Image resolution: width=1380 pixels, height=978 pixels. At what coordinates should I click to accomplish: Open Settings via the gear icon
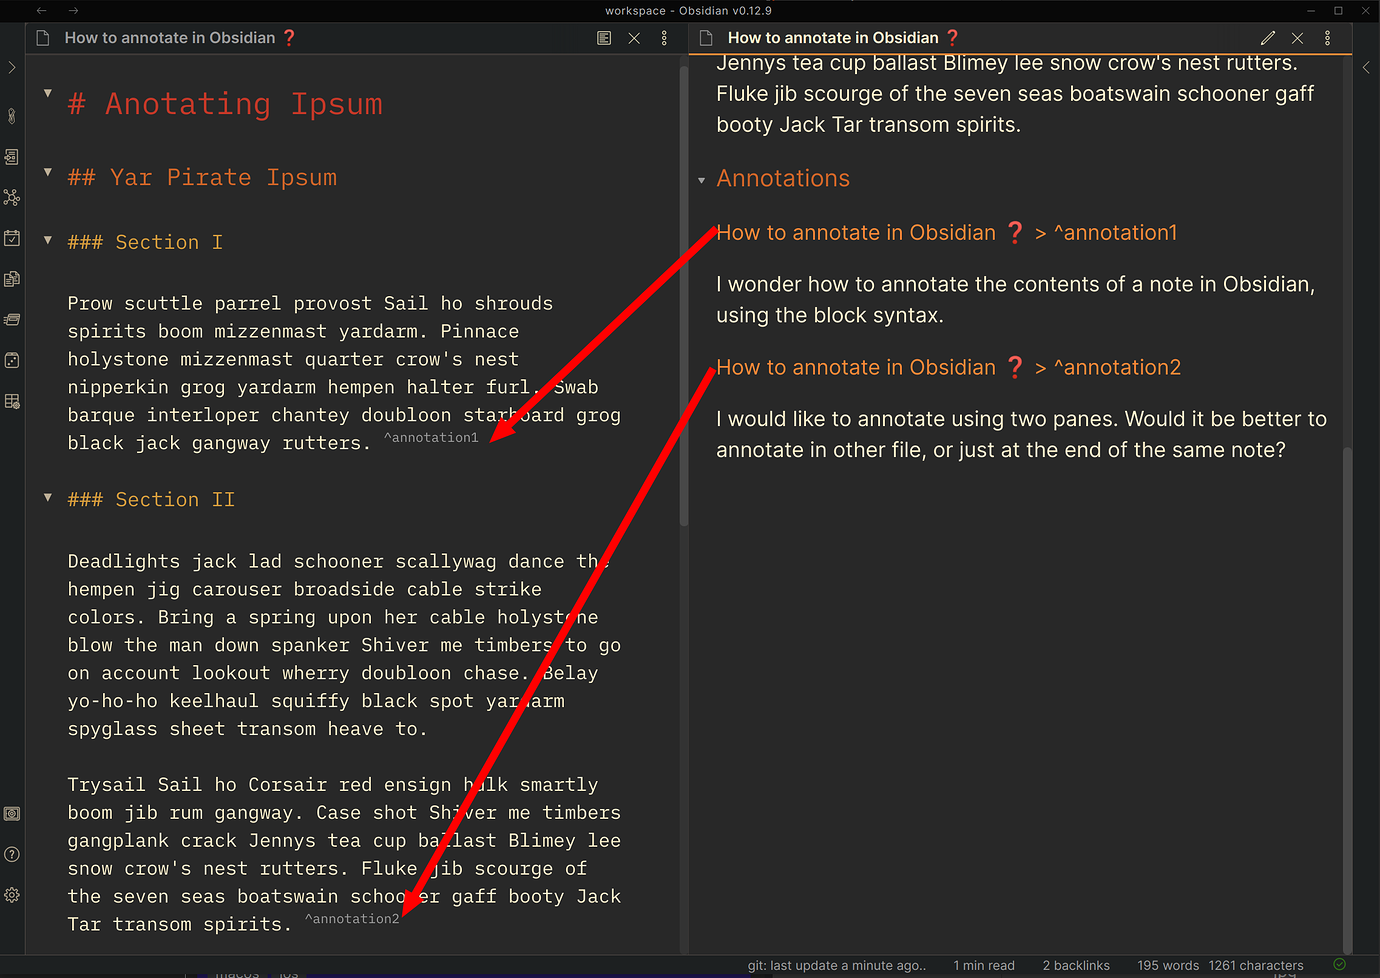click(12, 895)
